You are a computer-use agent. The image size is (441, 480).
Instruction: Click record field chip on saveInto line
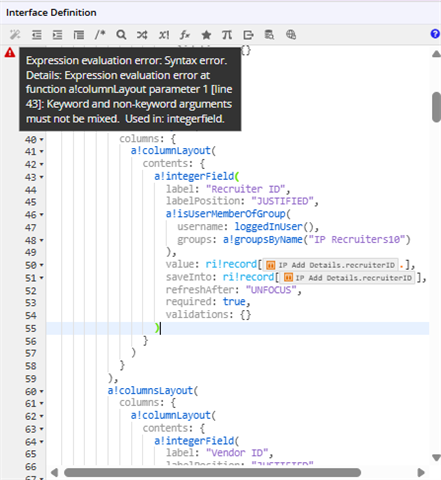tap(348, 278)
